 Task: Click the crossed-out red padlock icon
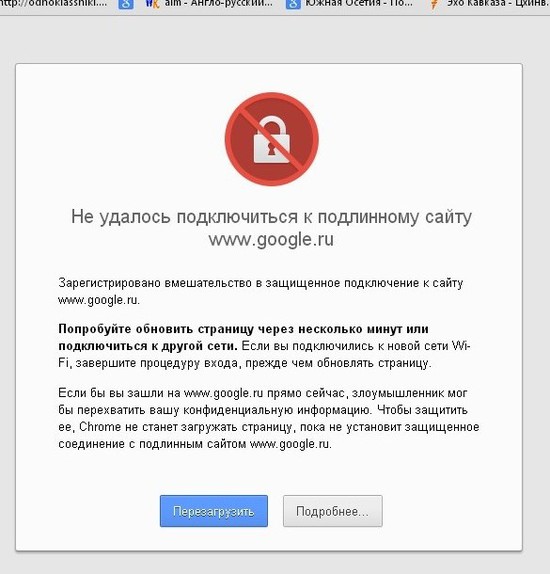pyautogui.click(x=272, y=139)
